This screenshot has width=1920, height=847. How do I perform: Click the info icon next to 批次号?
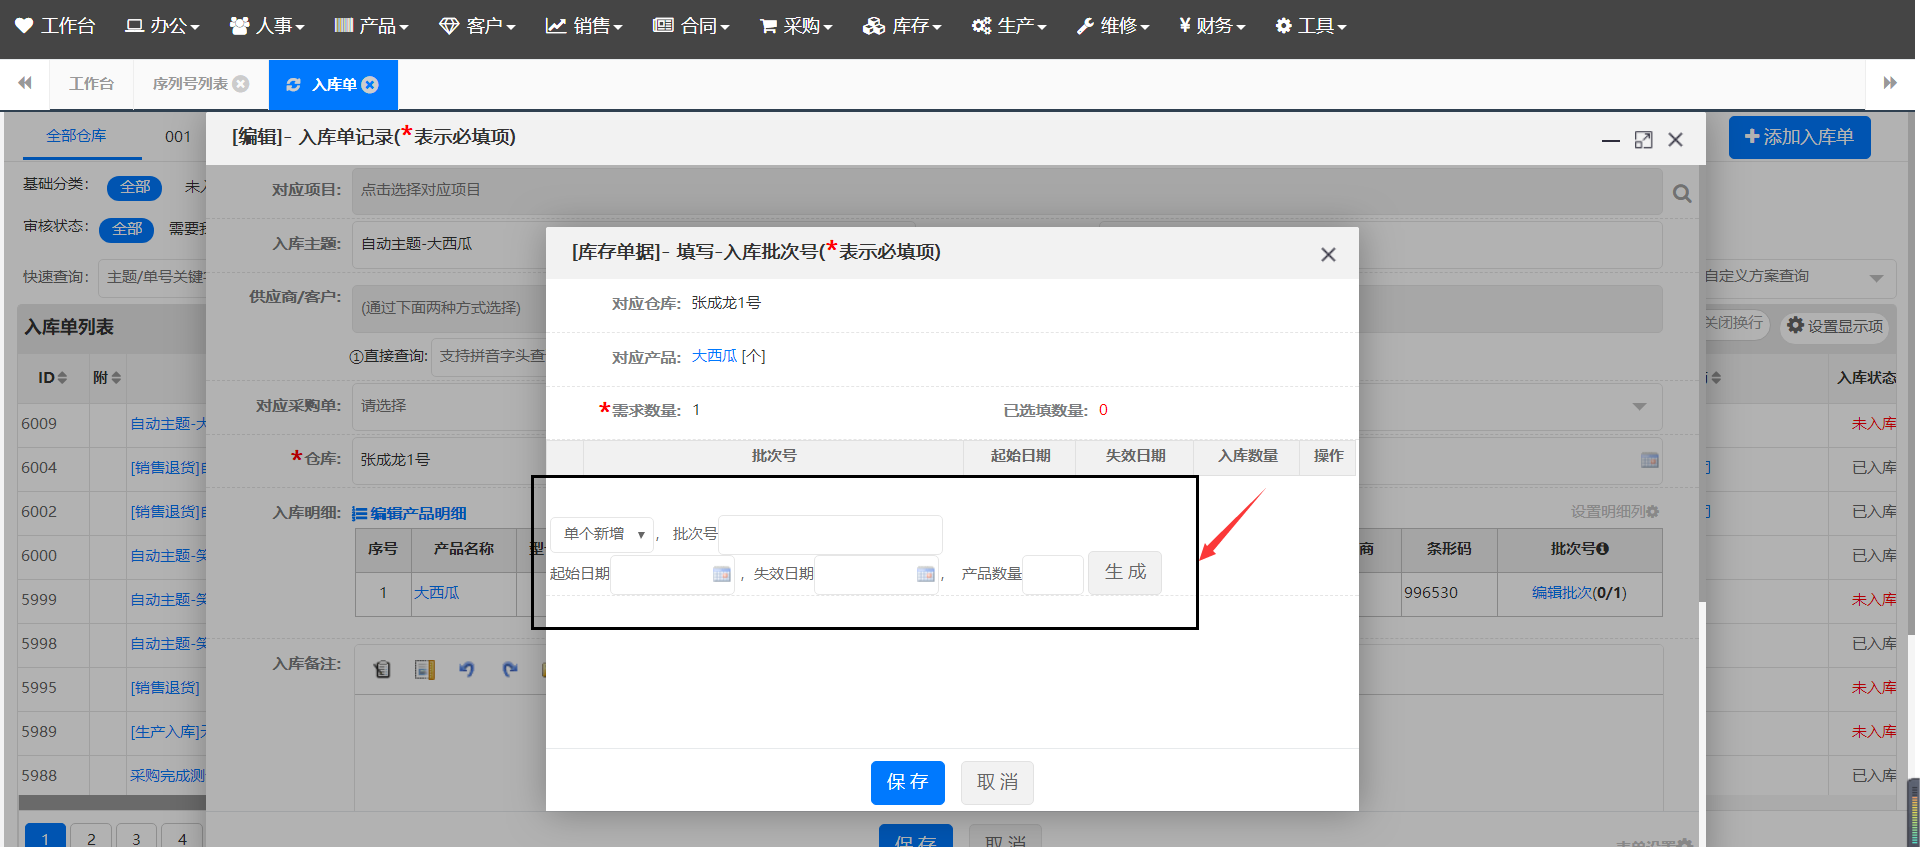[x=1602, y=549]
